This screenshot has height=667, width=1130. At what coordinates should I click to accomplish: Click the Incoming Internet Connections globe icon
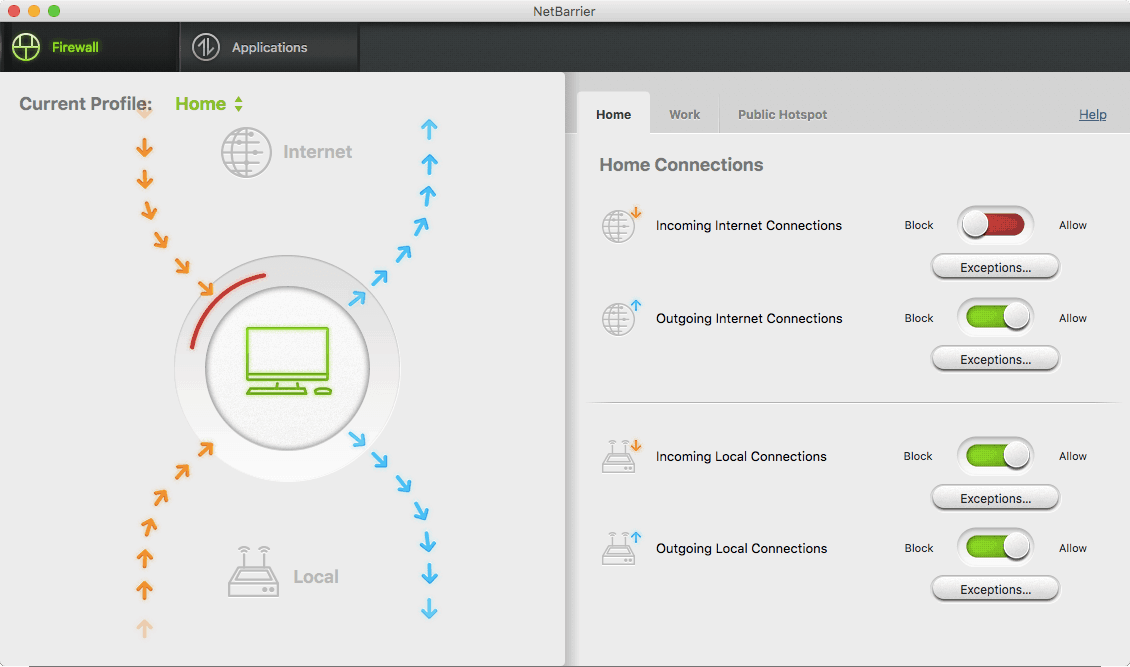[x=620, y=225]
